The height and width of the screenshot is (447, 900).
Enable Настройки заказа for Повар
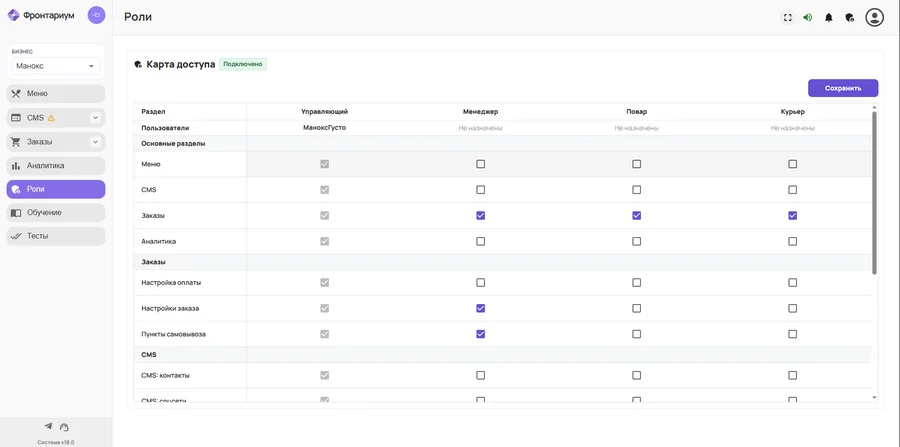pos(637,308)
